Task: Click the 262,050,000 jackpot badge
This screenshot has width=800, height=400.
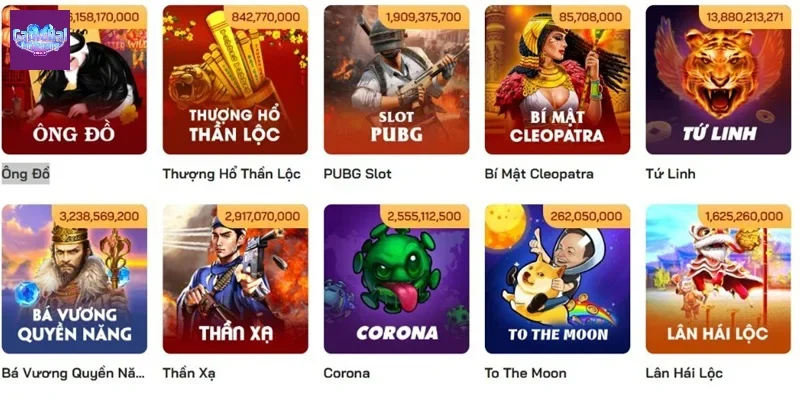Action: pyautogui.click(x=586, y=216)
